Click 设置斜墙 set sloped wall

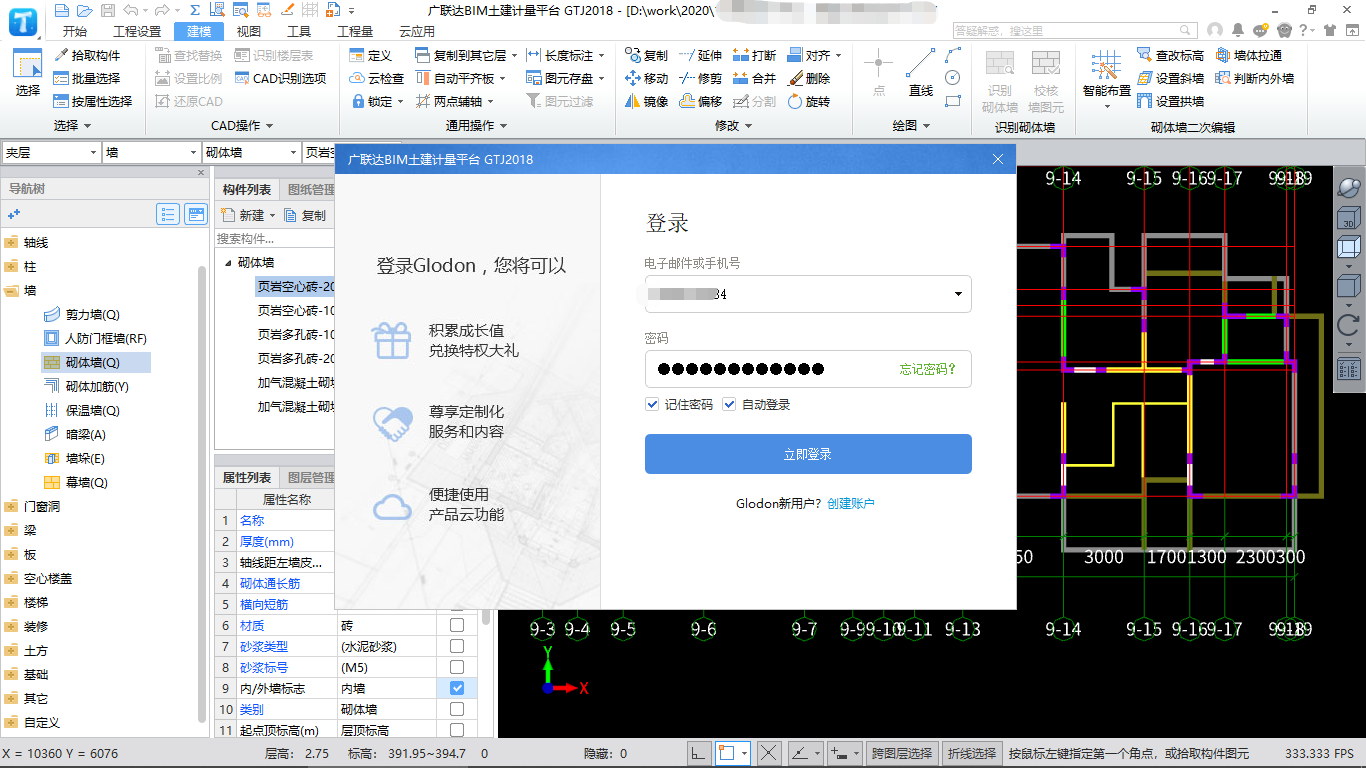tap(1171, 78)
